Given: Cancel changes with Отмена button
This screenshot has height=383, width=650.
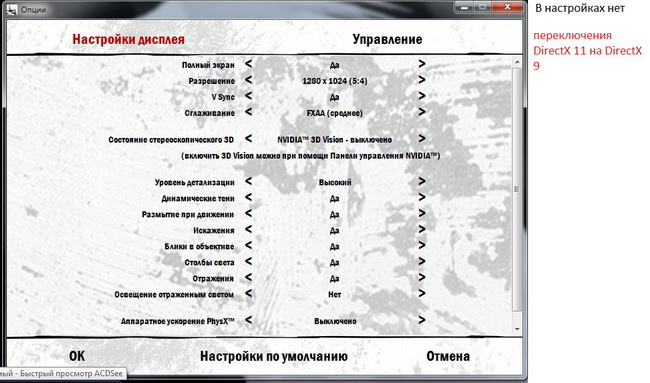Looking at the screenshot, I should [x=448, y=356].
